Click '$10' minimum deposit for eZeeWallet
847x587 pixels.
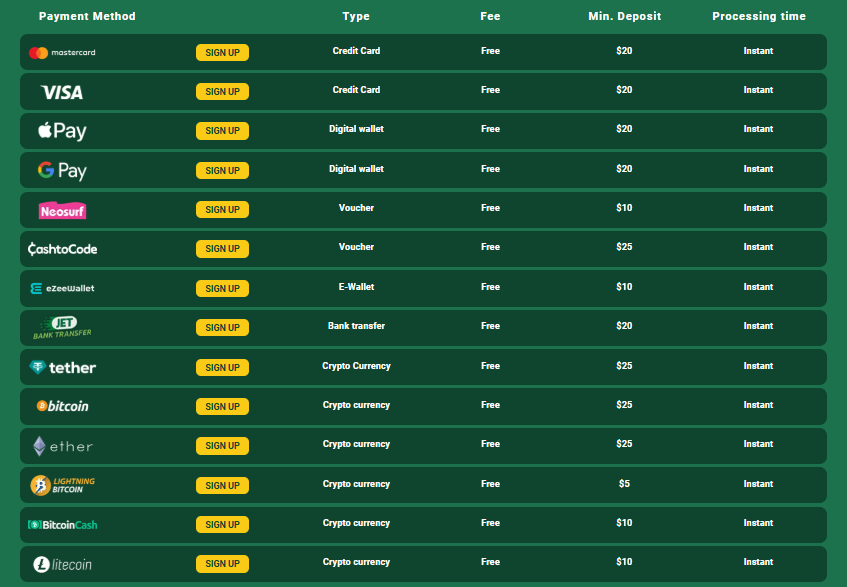click(x=624, y=287)
